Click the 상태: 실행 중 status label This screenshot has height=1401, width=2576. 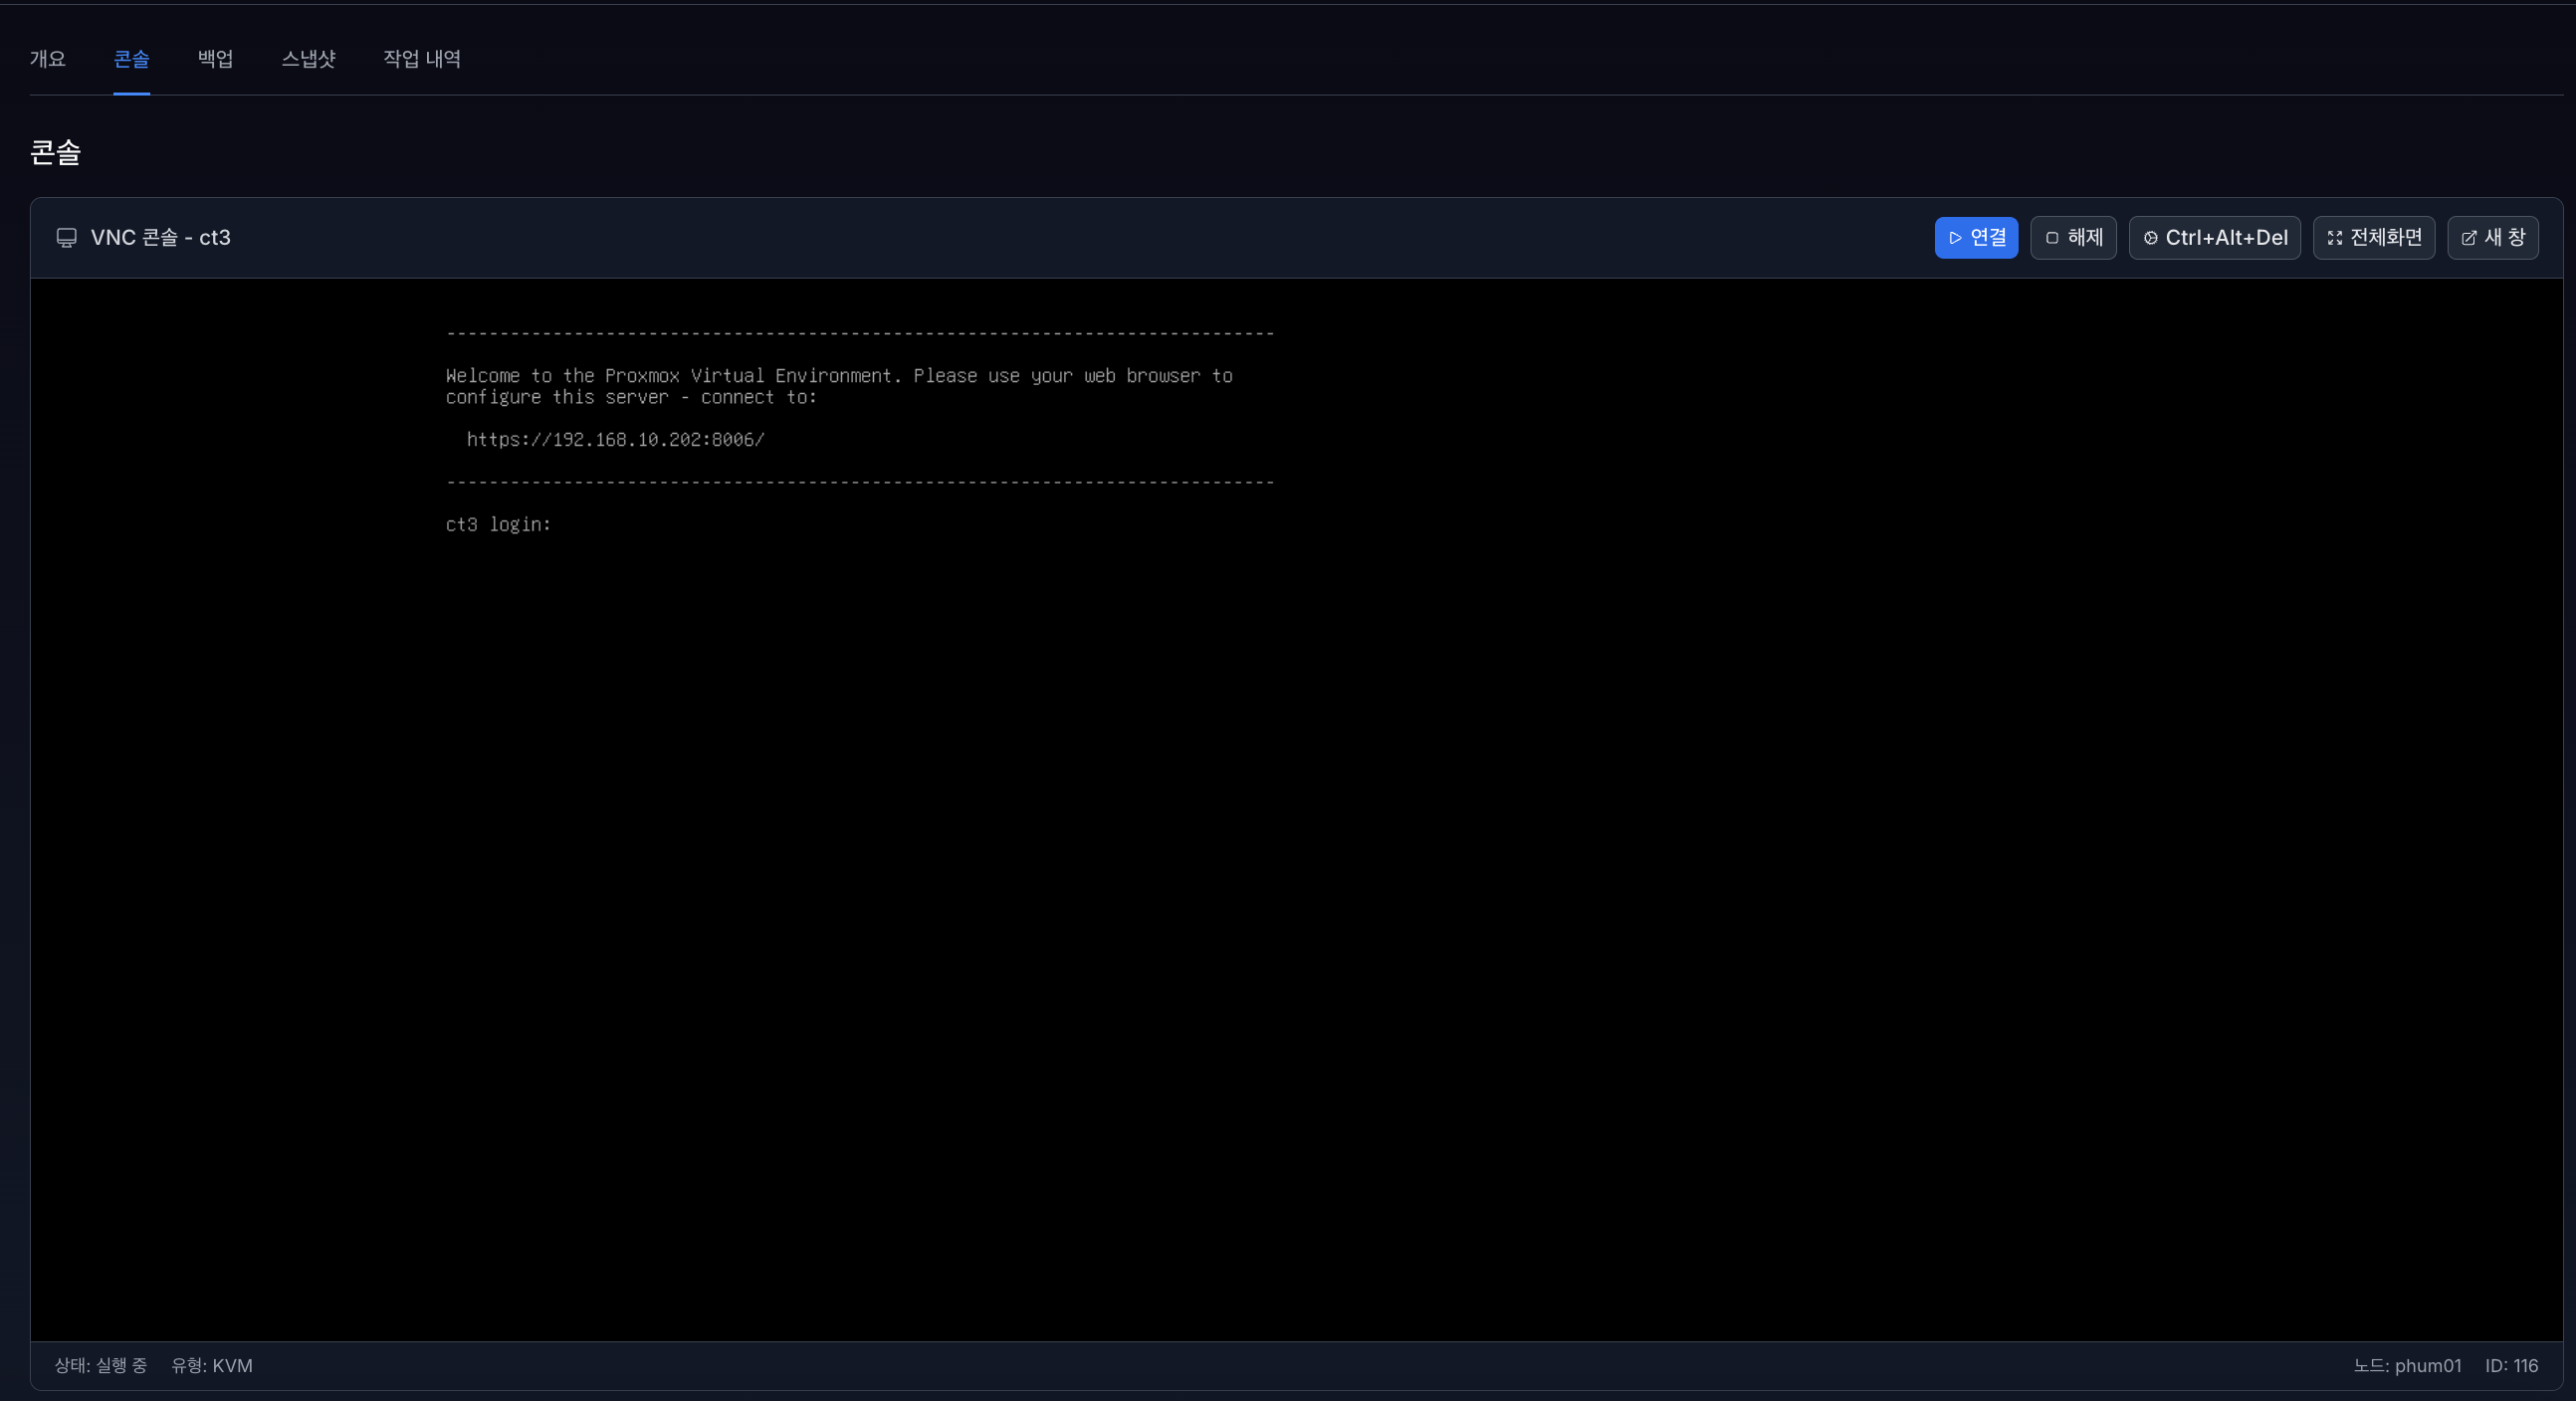[x=100, y=1365]
